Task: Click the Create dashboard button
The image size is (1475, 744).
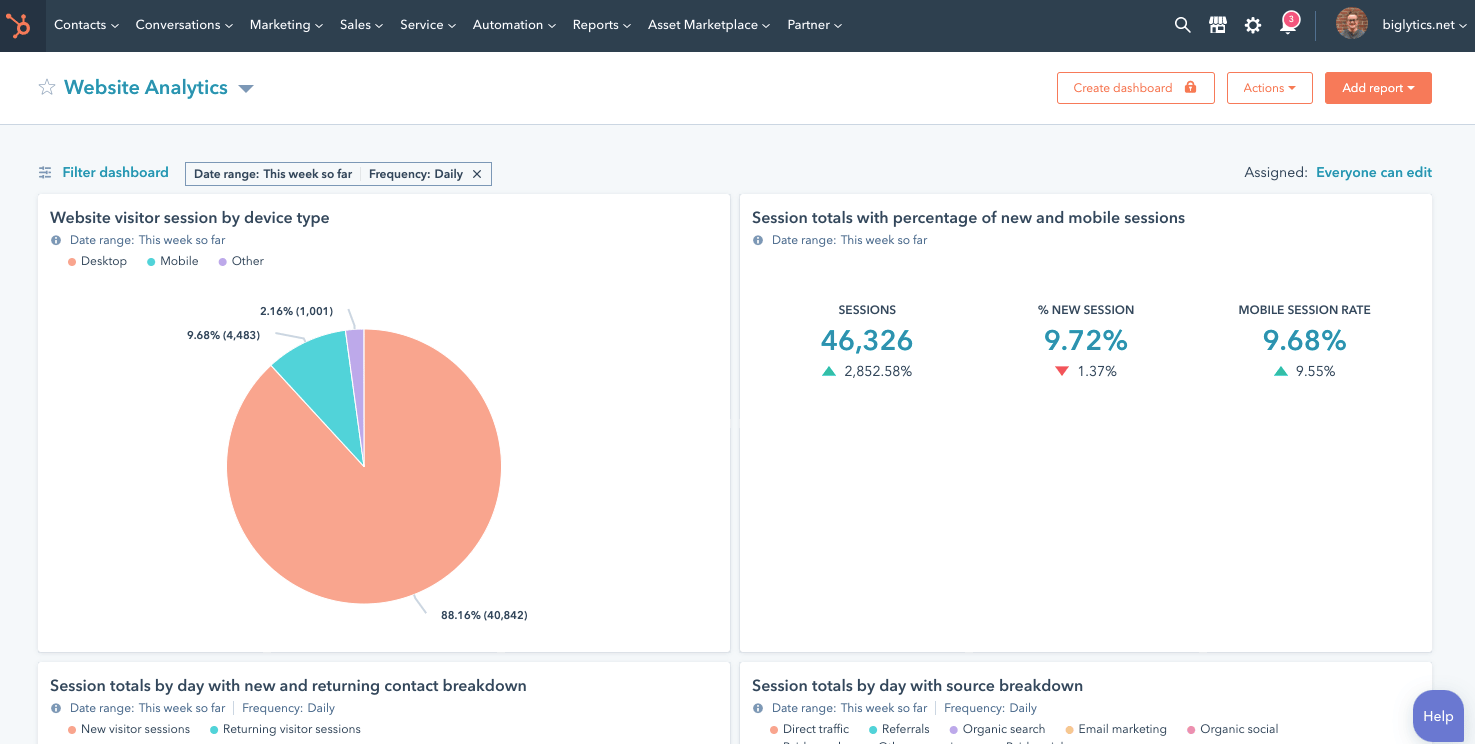Action: 1135,88
